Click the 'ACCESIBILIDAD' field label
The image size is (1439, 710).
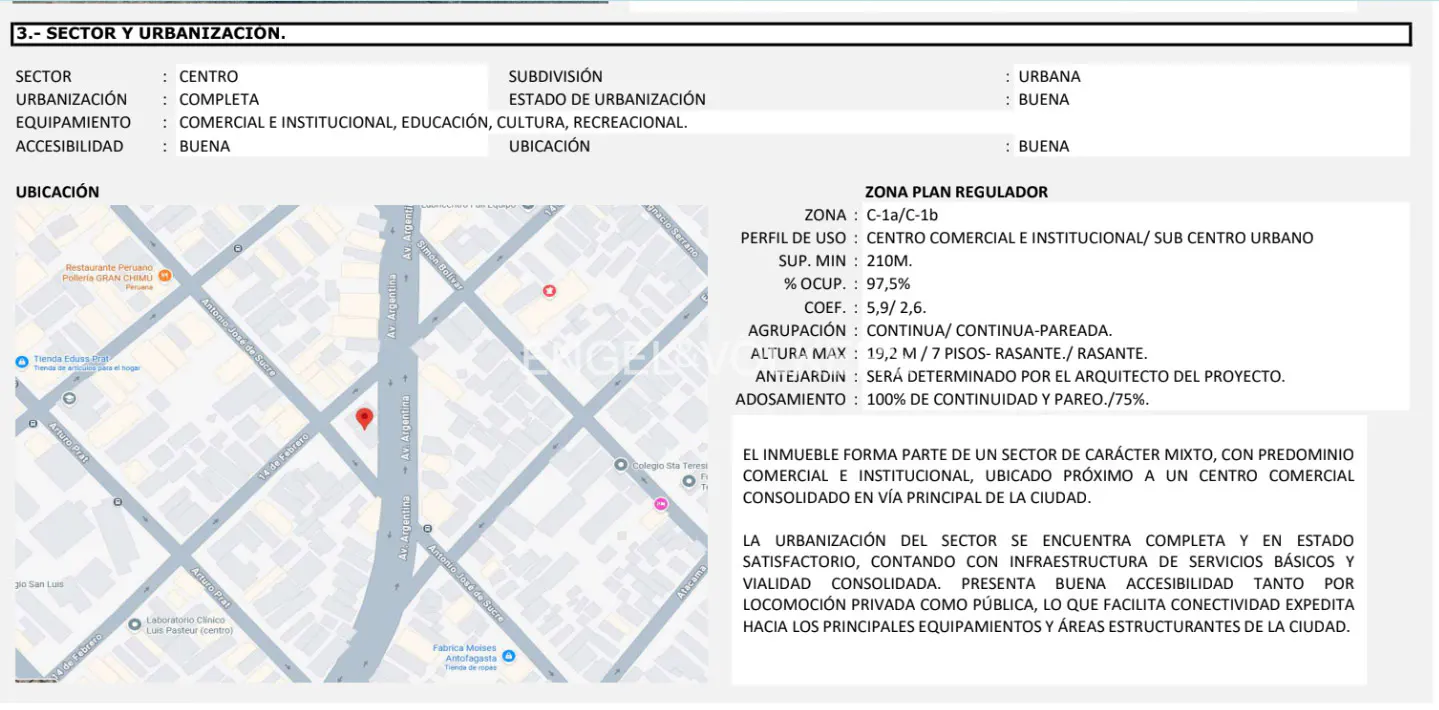(x=69, y=146)
